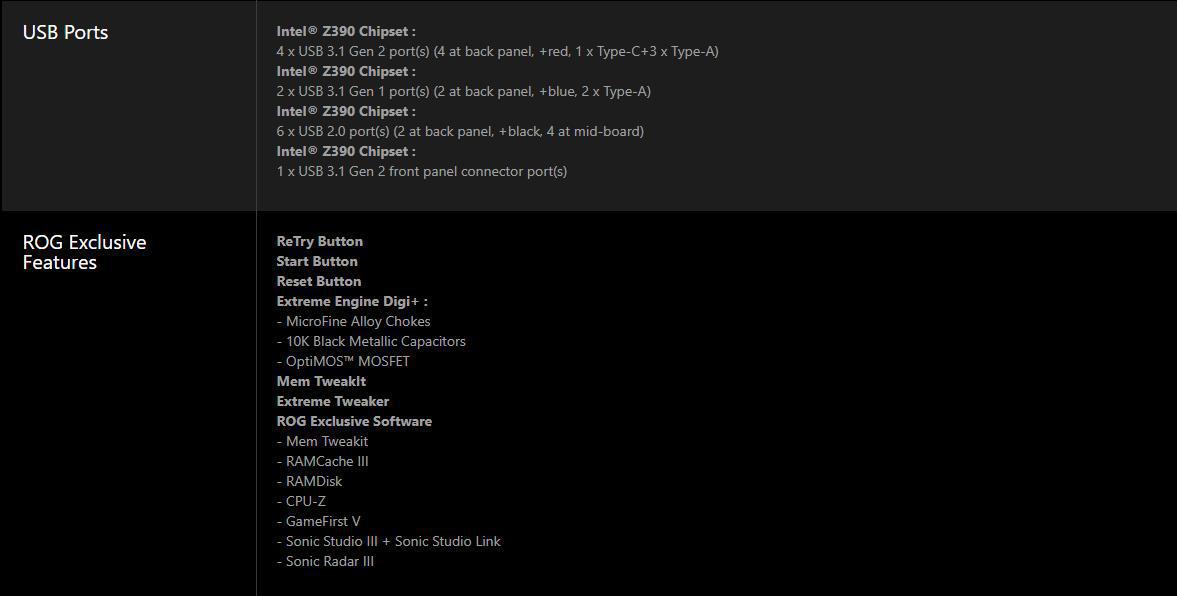Click the 10K Black Metallic Capacitors line
The width and height of the screenshot is (1177, 596).
coord(371,341)
